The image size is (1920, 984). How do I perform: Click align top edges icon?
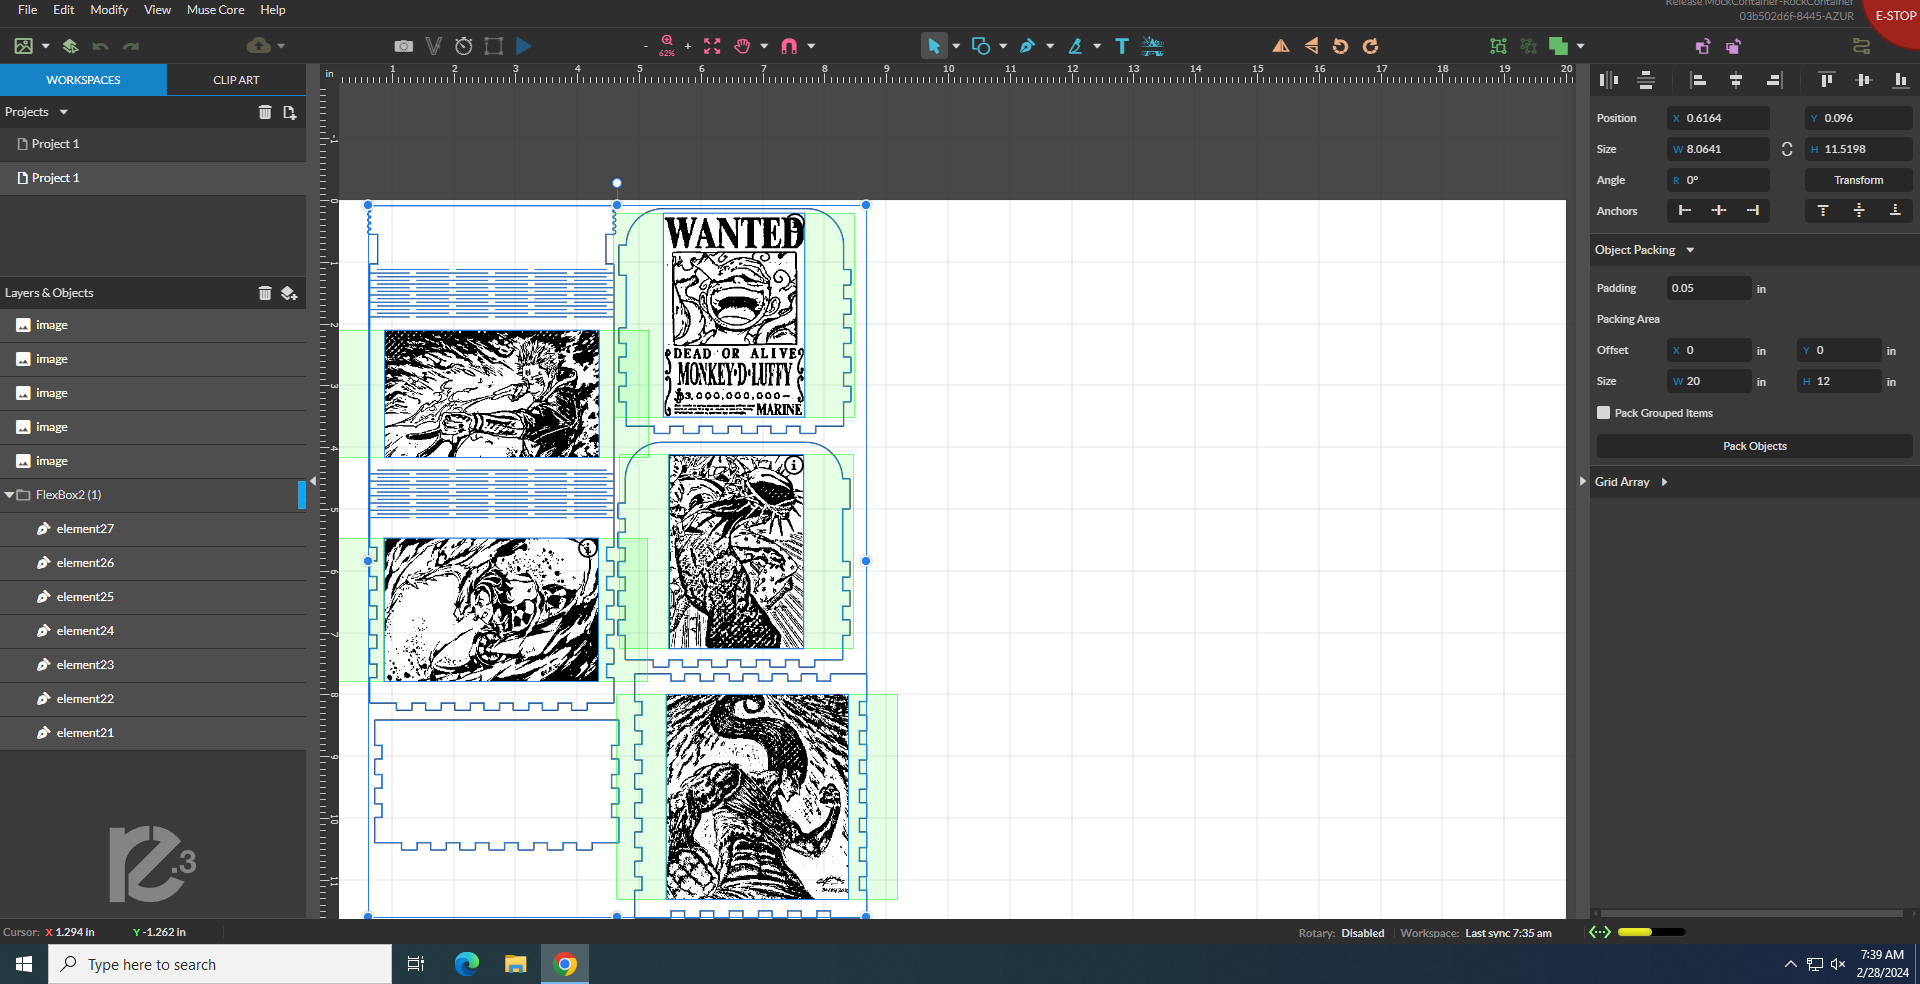tap(1826, 80)
